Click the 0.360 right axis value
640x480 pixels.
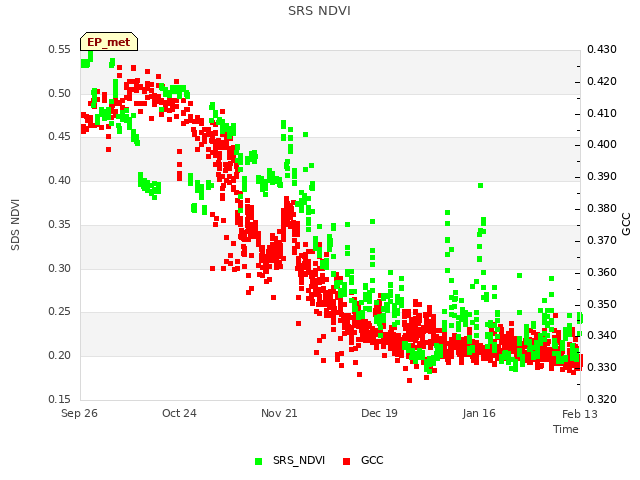pyautogui.click(x=602, y=272)
